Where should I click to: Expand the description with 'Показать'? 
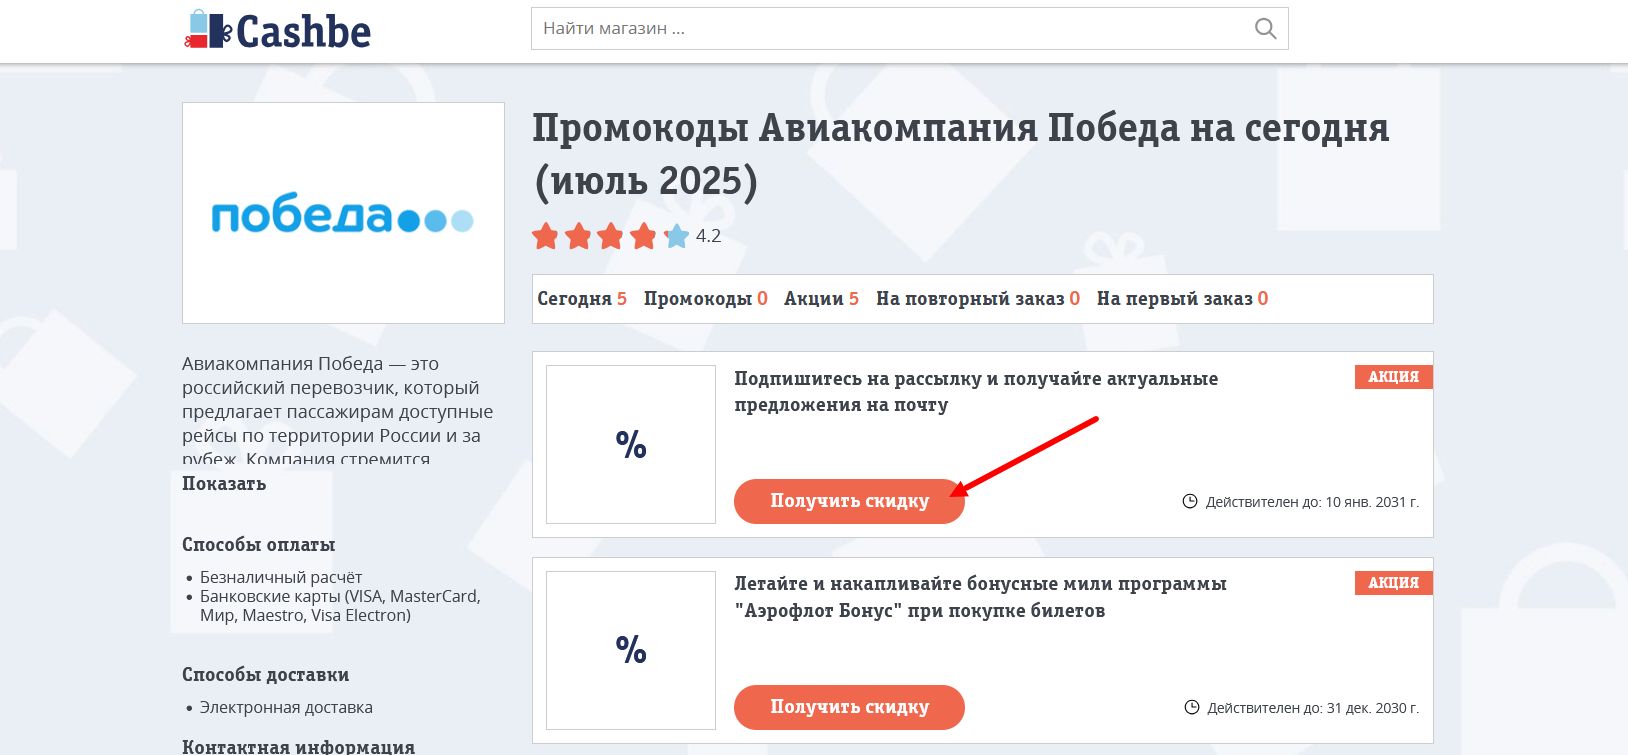pos(224,484)
